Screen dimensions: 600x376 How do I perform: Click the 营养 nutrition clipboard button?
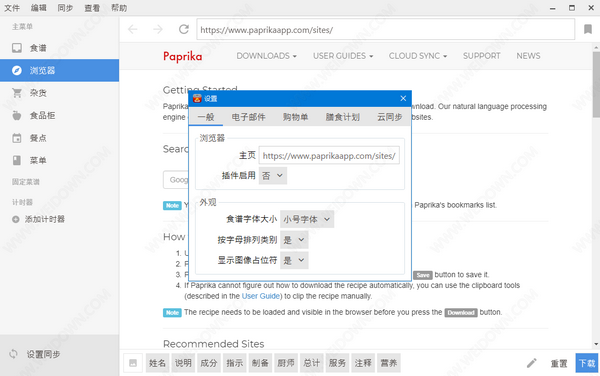click(388, 363)
